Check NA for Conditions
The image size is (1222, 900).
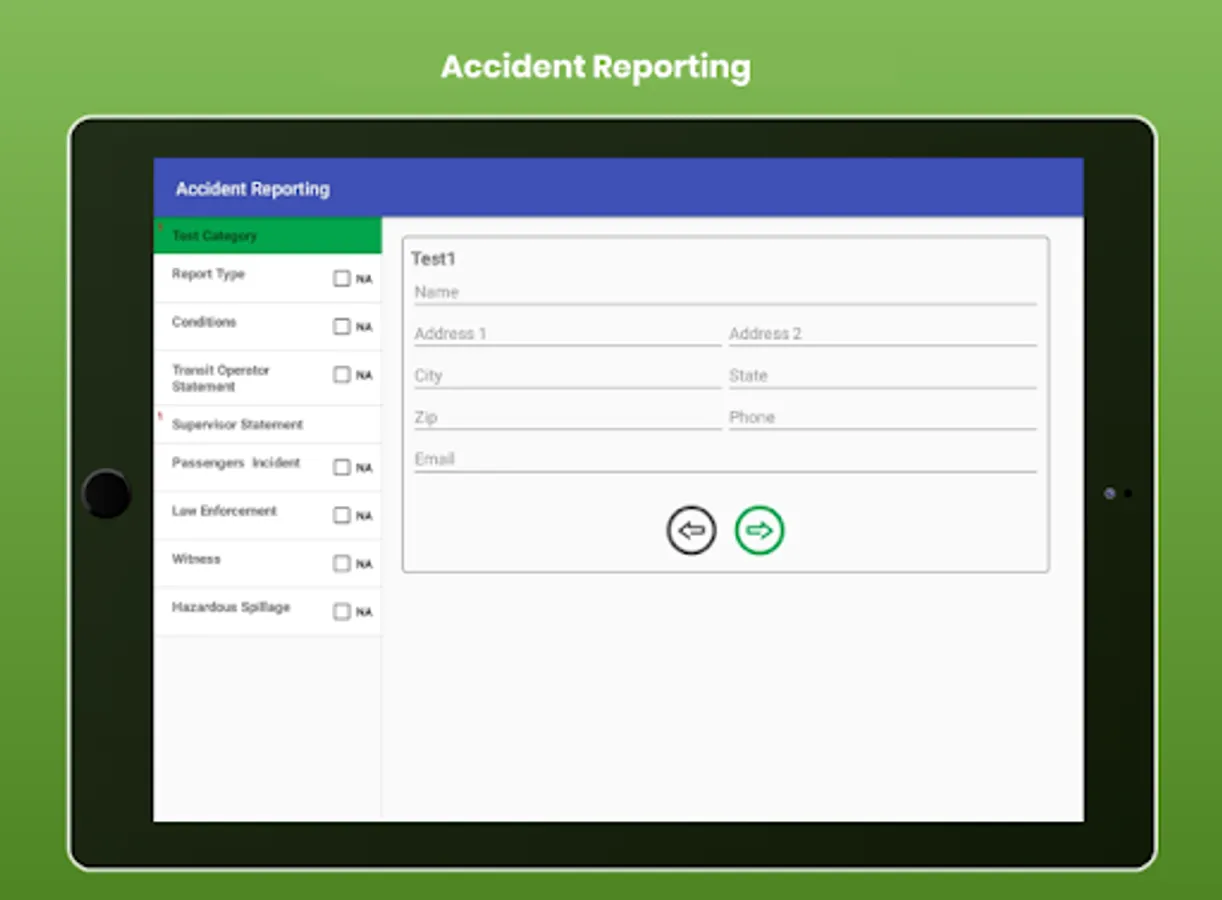click(342, 327)
